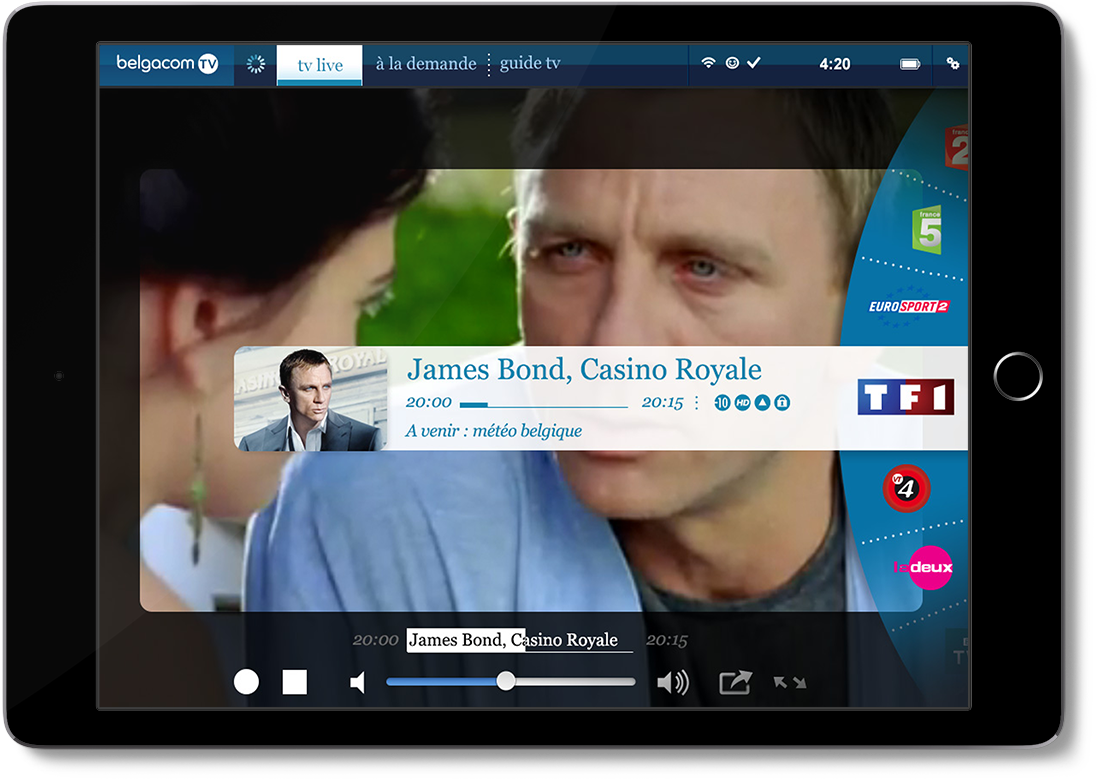1097x779 pixels.
Task: Toggle fullscreen using the diagonal arrows icon
Action: click(x=790, y=682)
